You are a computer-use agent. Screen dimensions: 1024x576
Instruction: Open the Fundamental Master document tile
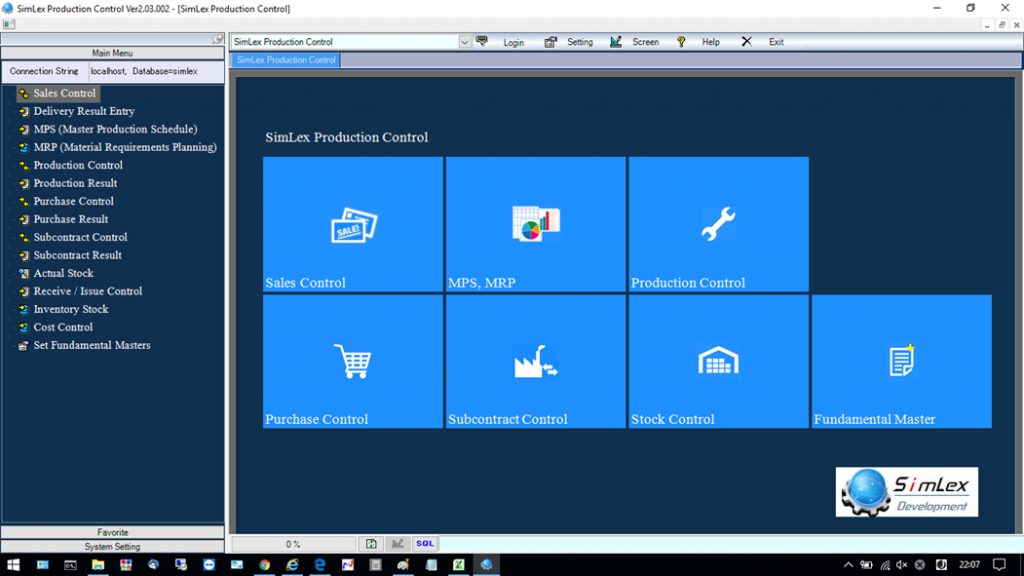pyautogui.click(x=900, y=361)
